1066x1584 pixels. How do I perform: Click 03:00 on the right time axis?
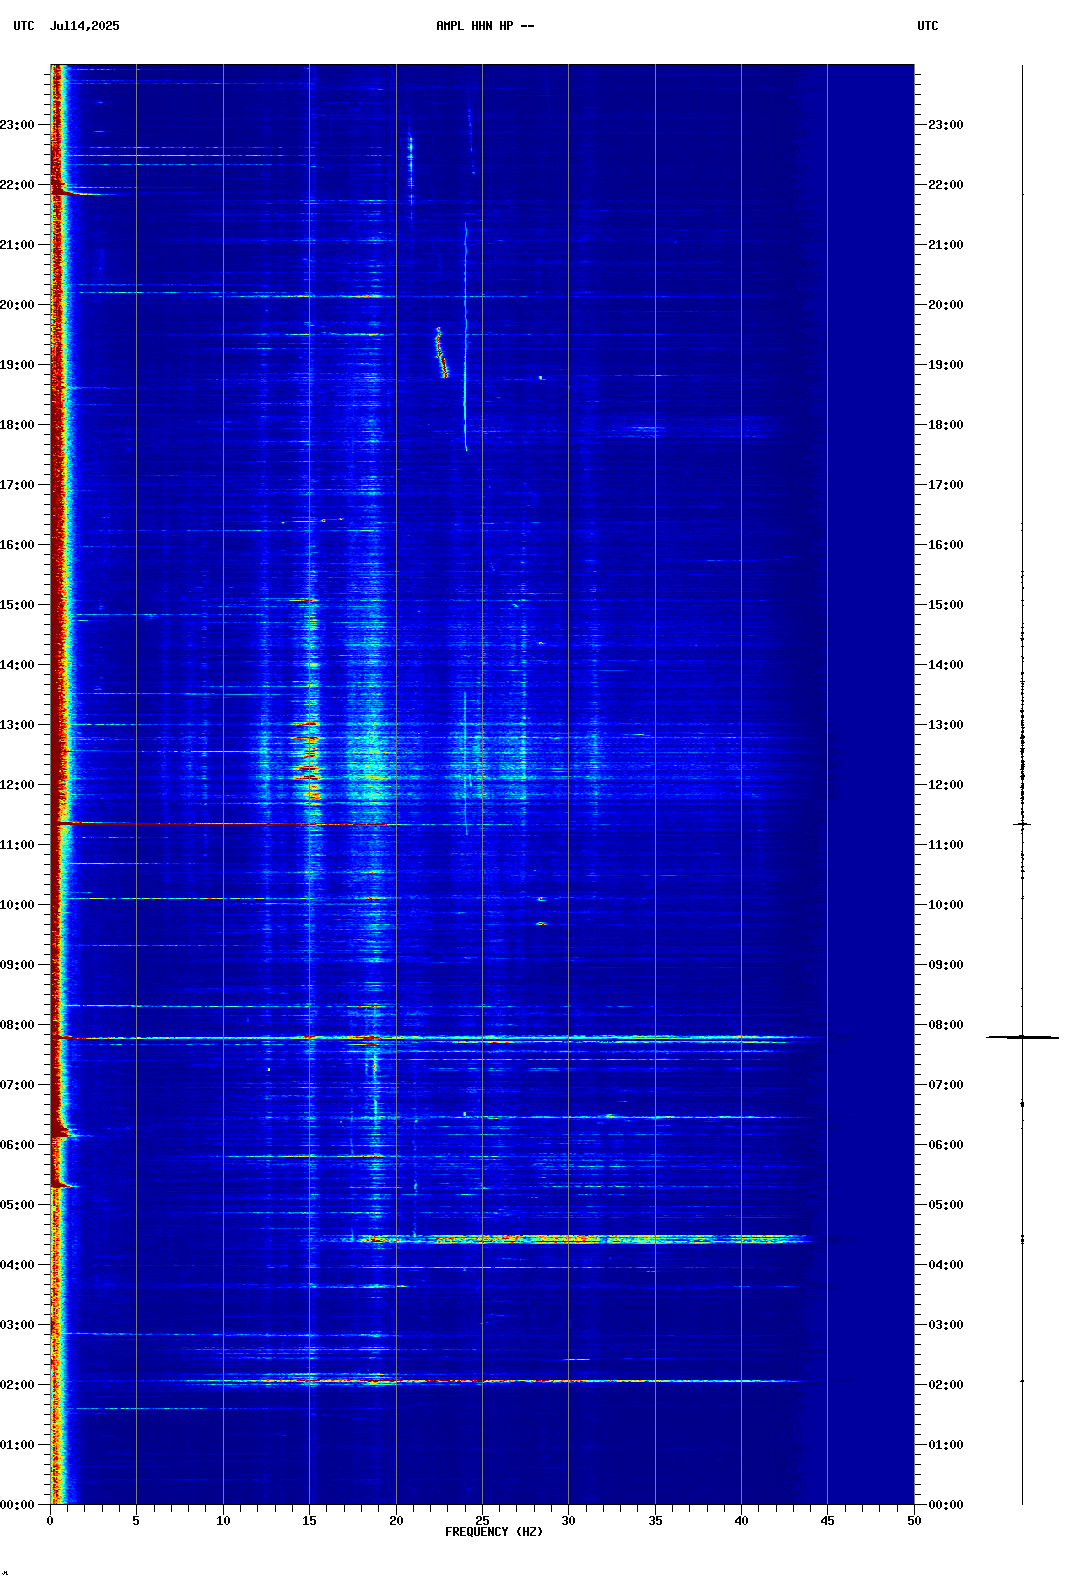[x=946, y=1325]
